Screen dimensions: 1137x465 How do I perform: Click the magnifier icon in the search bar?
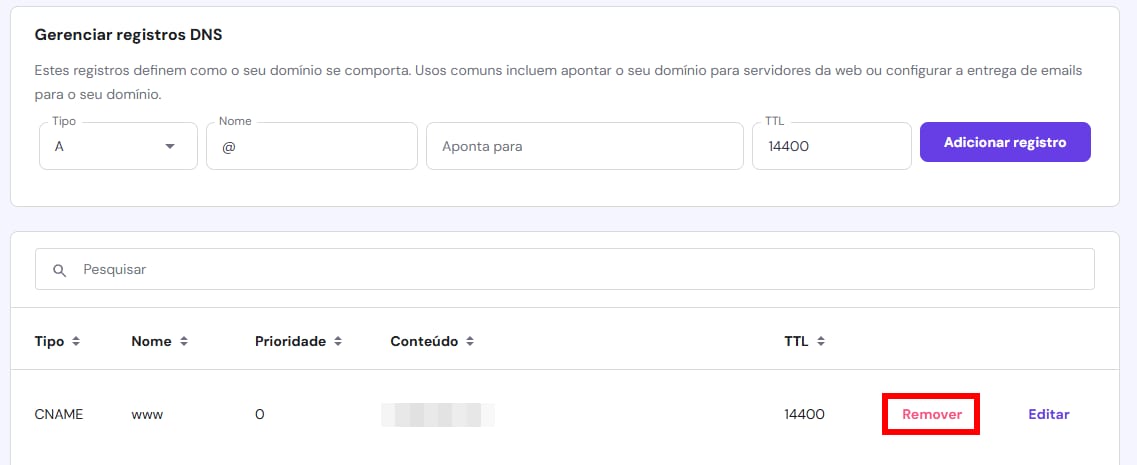[60, 270]
